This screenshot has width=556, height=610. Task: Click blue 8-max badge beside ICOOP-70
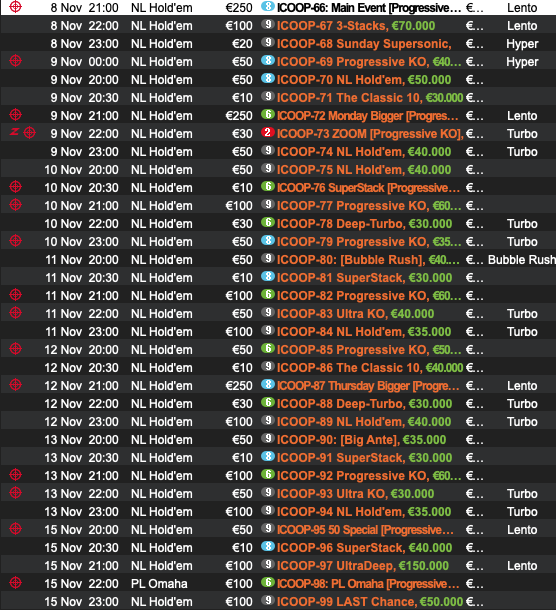[268, 79]
